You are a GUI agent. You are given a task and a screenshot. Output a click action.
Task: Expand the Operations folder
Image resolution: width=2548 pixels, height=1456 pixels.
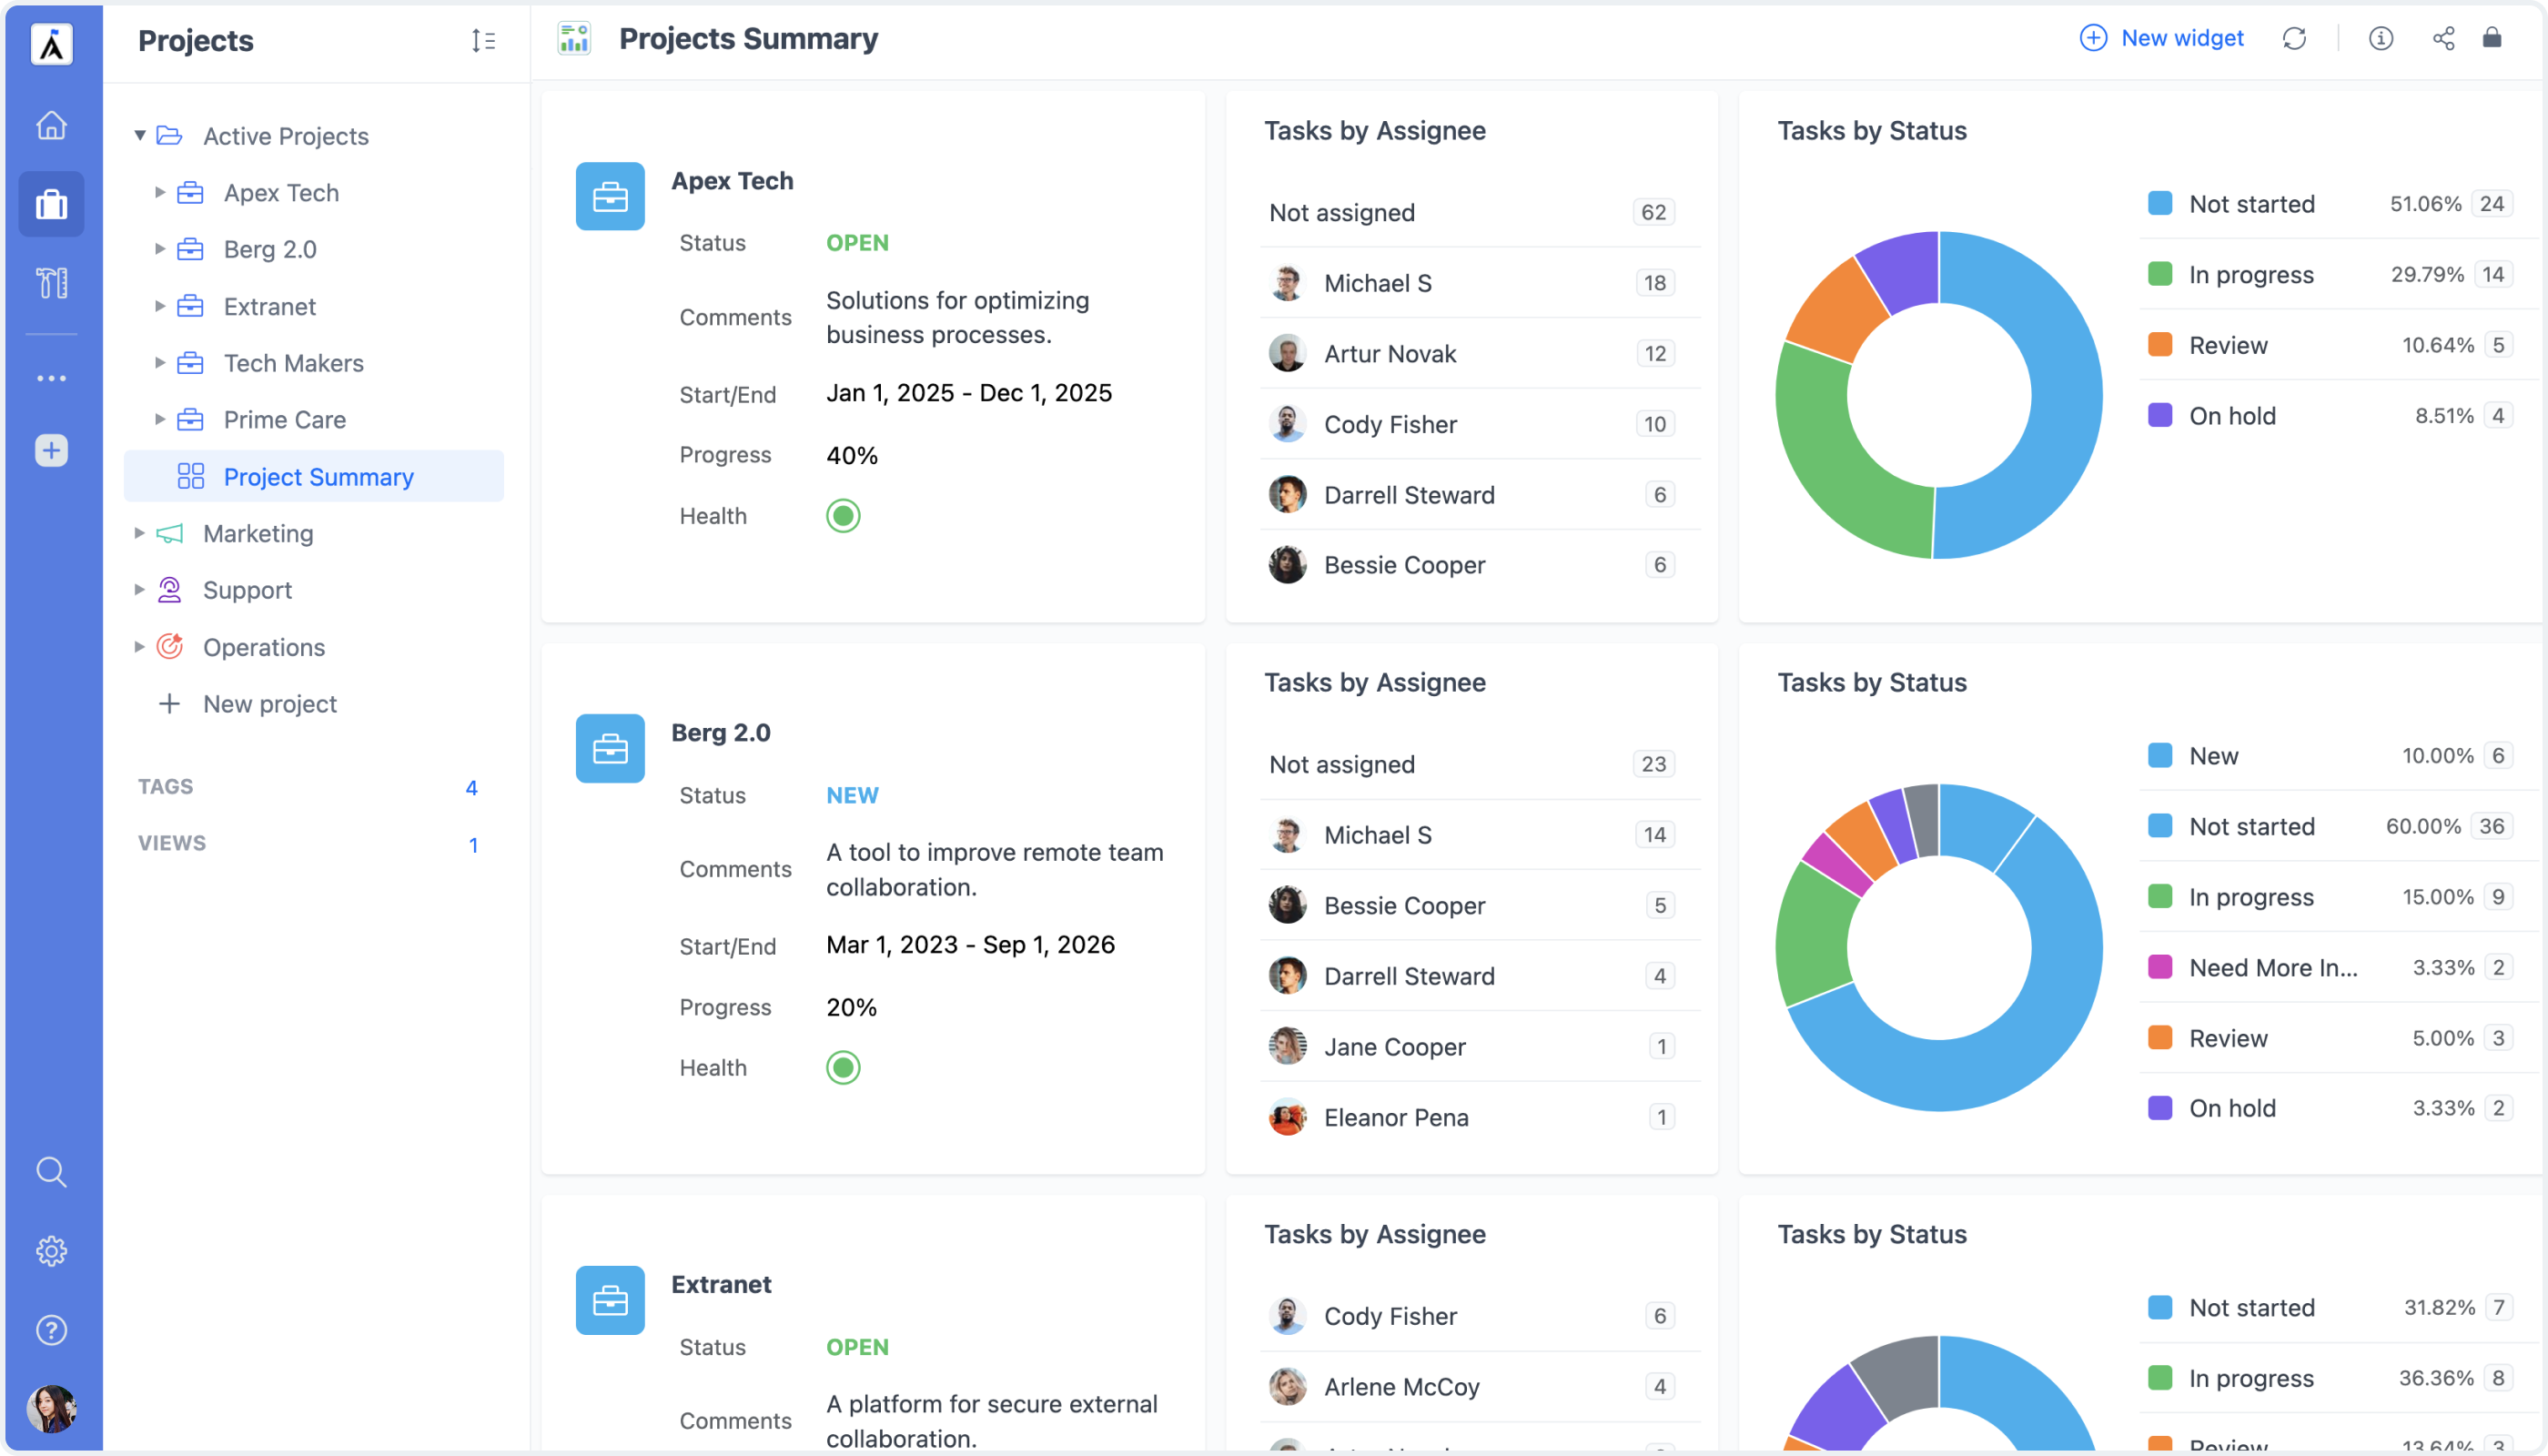click(139, 647)
